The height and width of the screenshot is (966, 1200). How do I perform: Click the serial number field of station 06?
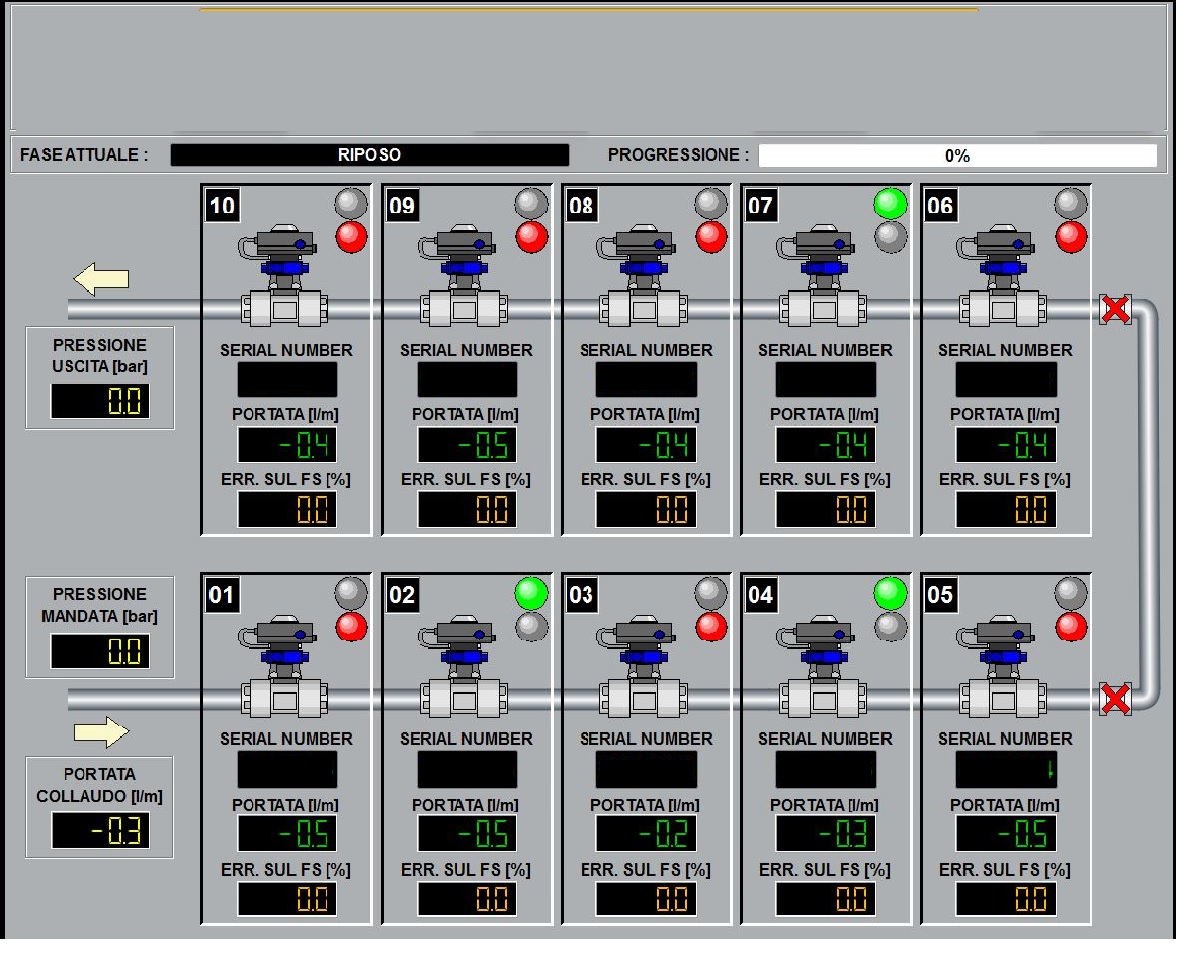tap(1006, 380)
